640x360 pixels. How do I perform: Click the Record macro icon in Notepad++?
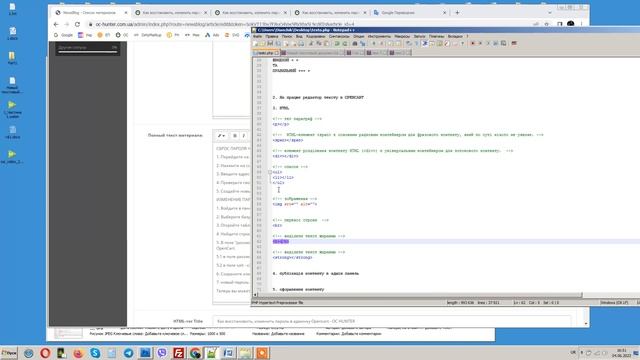click(x=473, y=43)
